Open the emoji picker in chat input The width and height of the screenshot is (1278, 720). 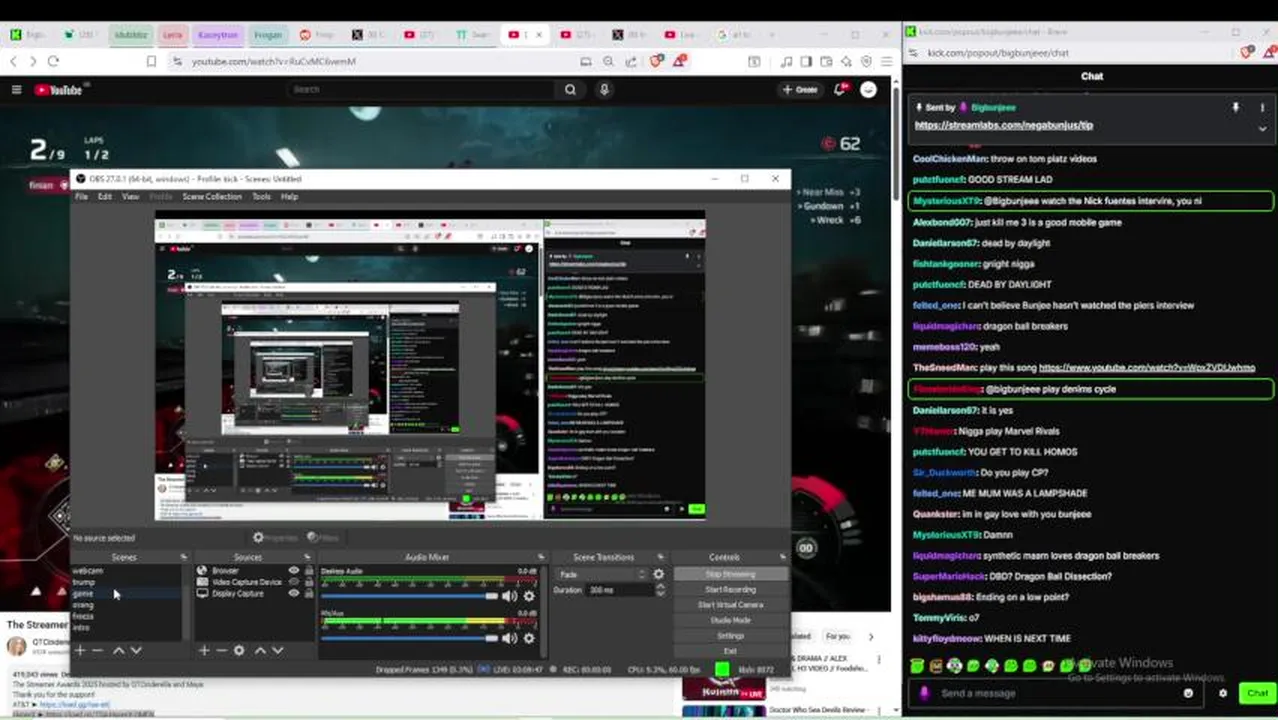(x=1188, y=693)
